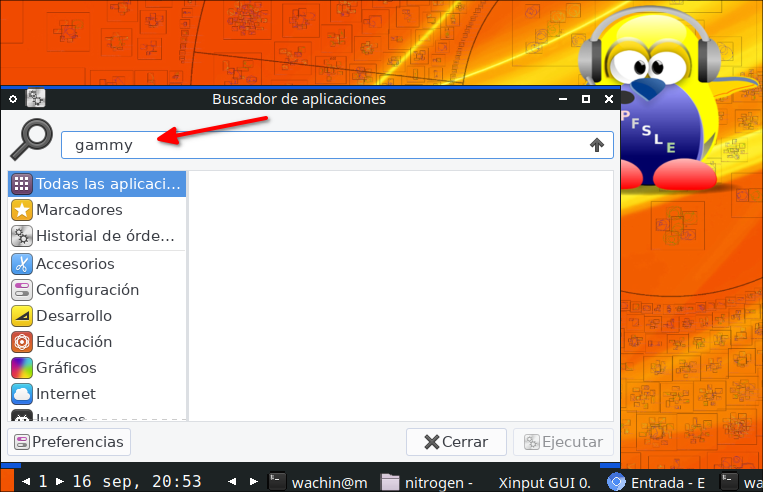Click the Todas las aplicaciones grid icon
This screenshot has height=492, width=763.
(22, 184)
